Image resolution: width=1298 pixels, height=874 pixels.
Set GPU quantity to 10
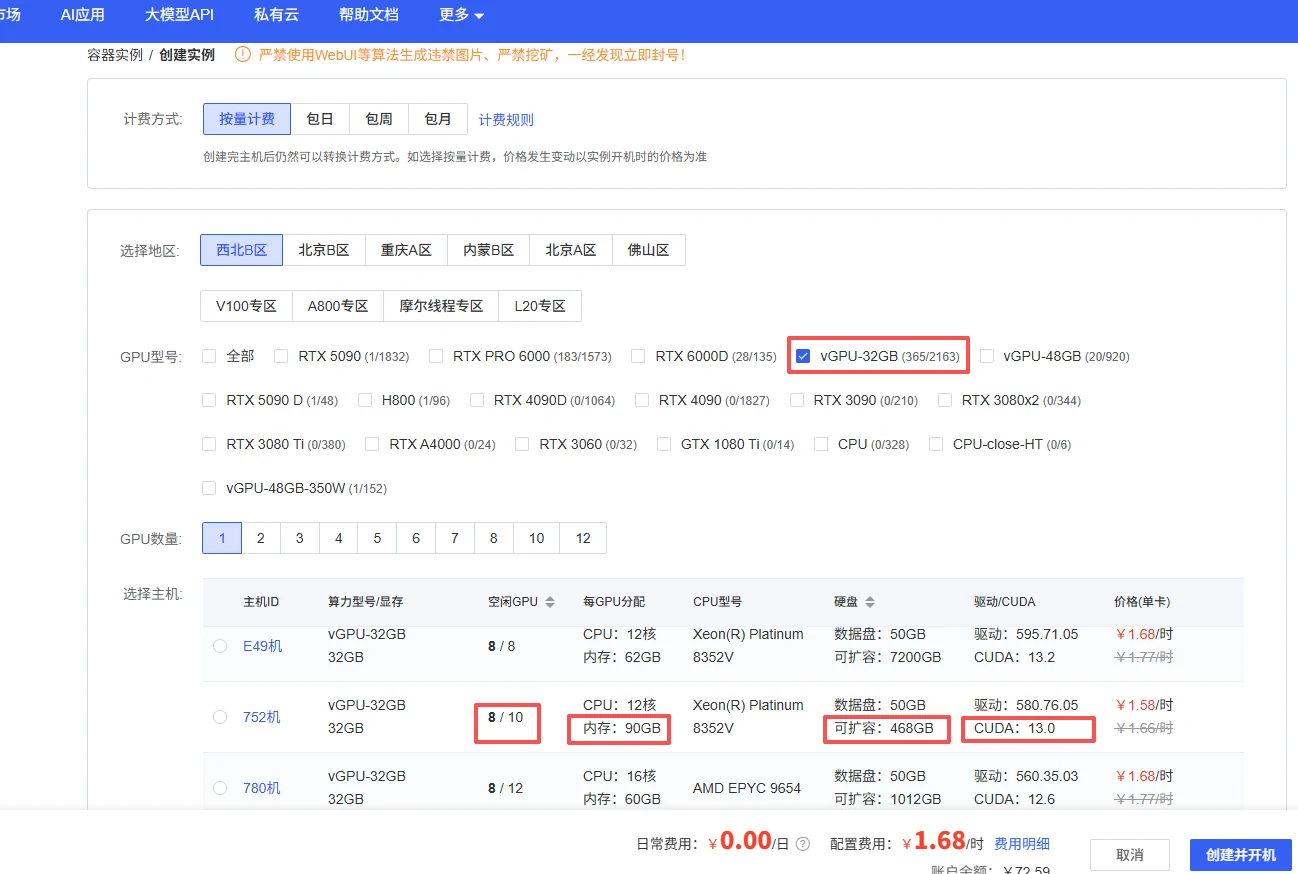[537, 538]
